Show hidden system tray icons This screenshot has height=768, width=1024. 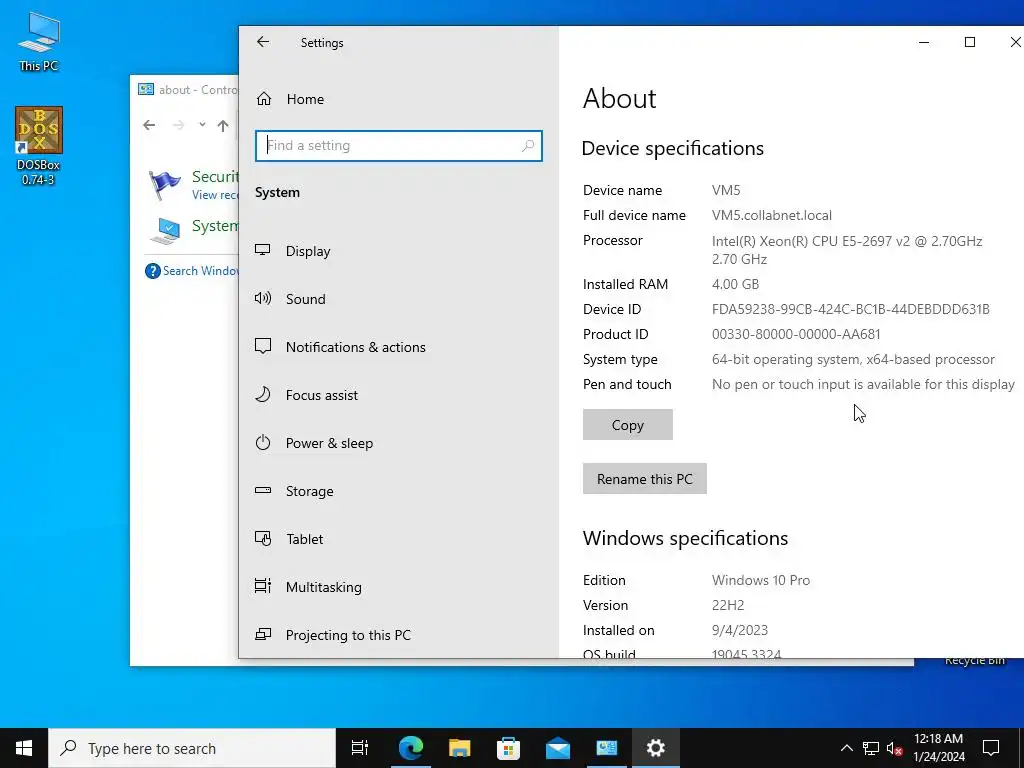click(846, 748)
